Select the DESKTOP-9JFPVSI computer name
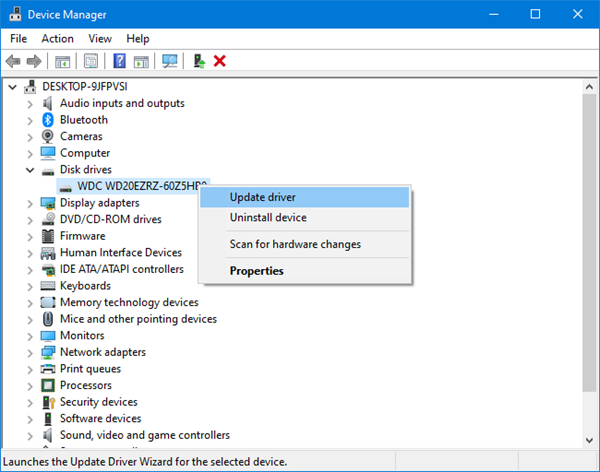The image size is (600, 472). click(85, 87)
